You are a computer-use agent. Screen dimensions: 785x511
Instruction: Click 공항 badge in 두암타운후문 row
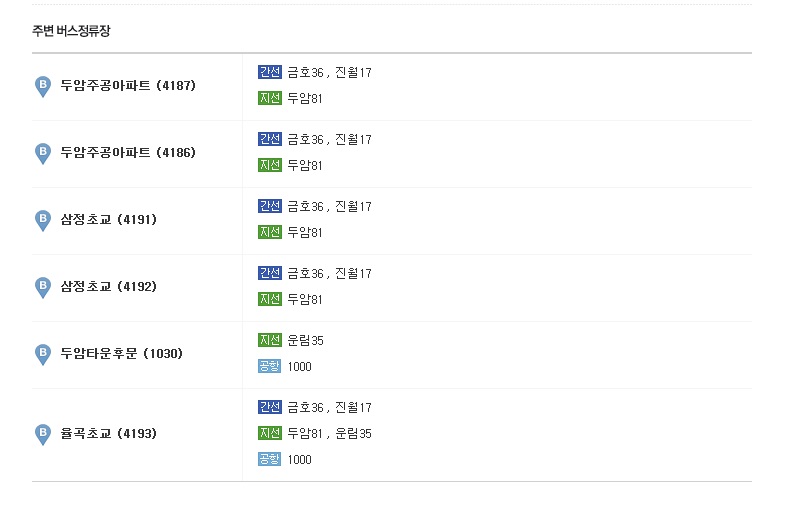[x=269, y=366]
